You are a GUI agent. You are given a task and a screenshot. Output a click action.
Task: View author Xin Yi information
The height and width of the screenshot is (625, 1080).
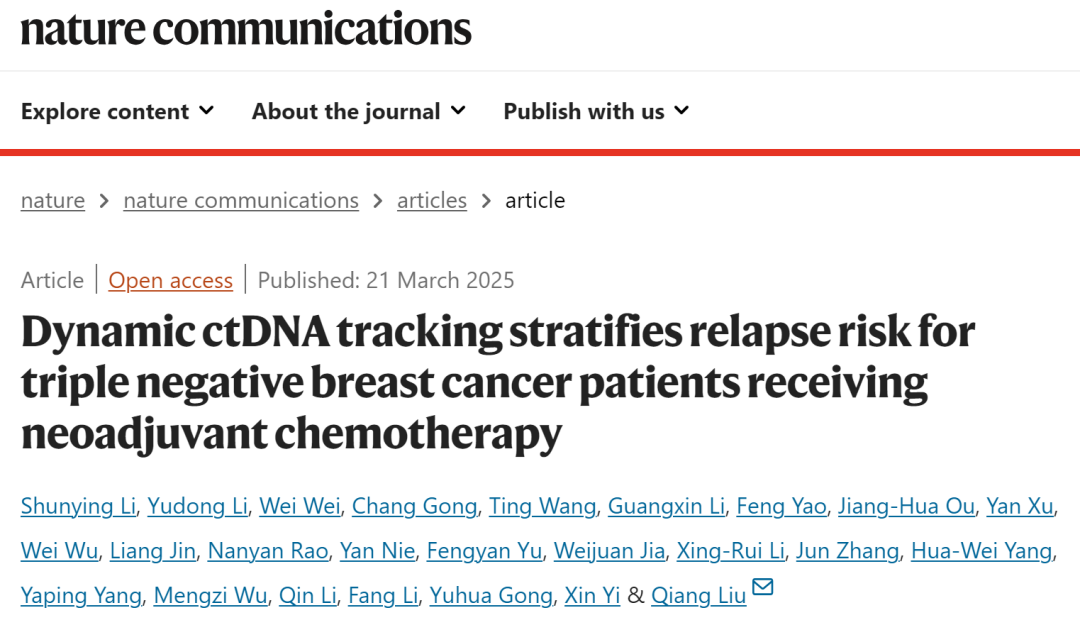pyautogui.click(x=592, y=596)
